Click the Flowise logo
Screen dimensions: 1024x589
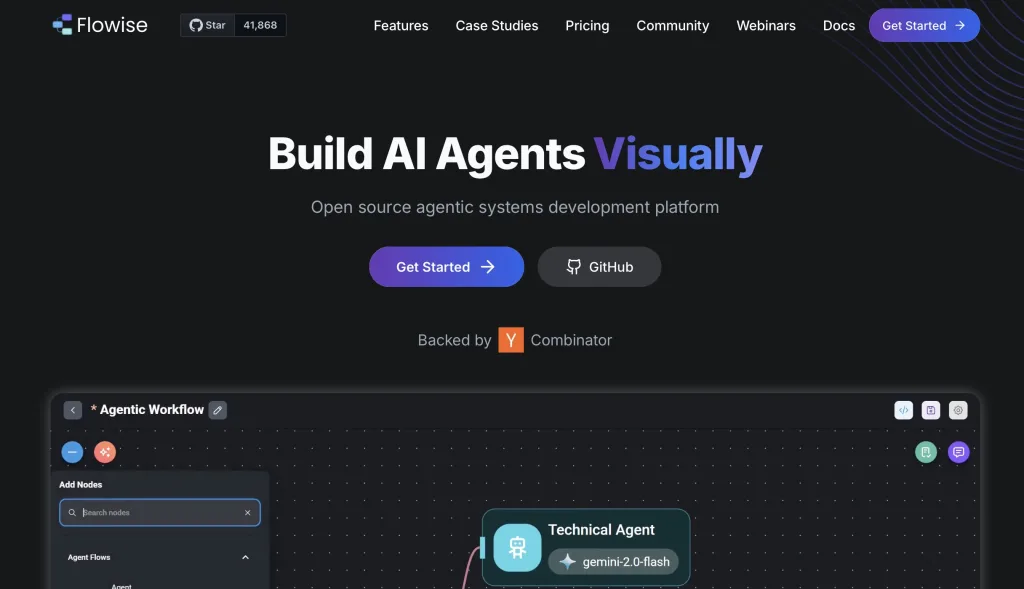[x=100, y=25]
